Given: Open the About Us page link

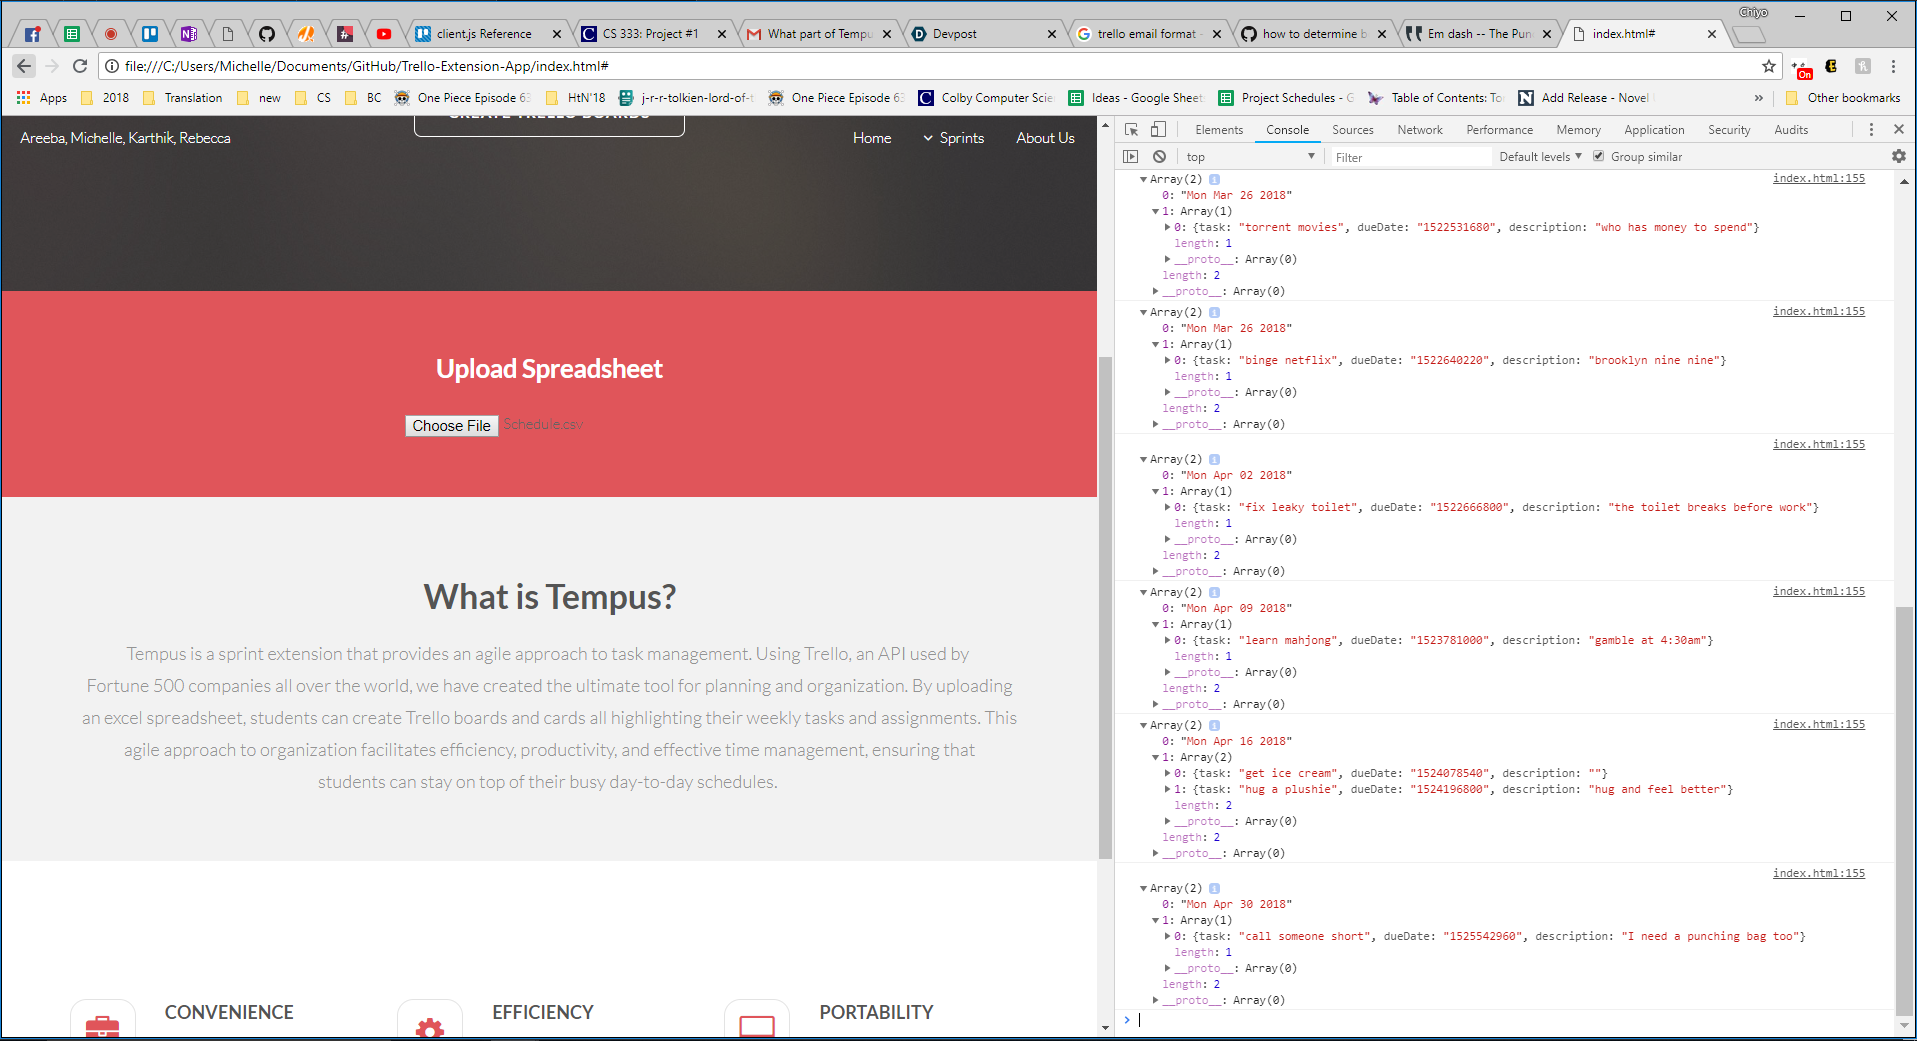Looking at the screenshot, I should coord(1045,138).
